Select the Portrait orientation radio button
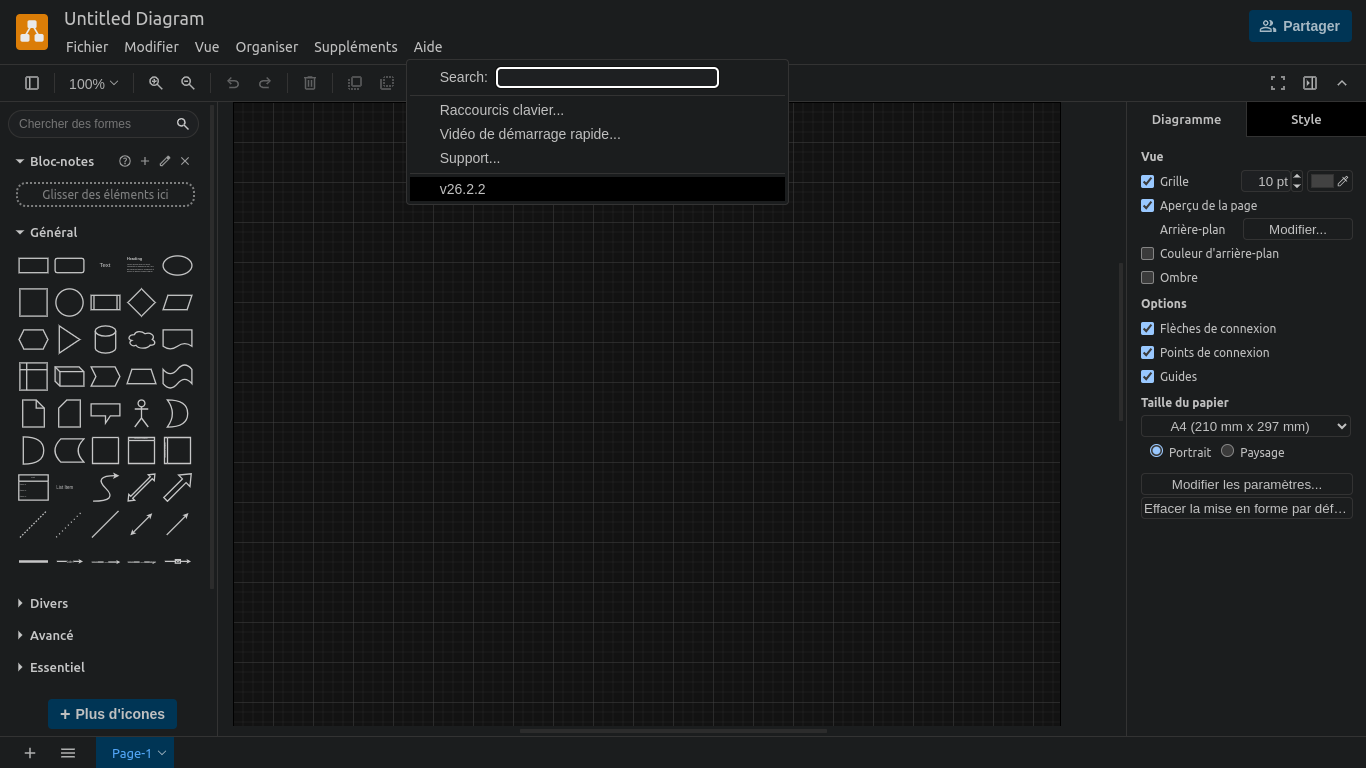Screen dimensions: 1366x768 pyautogui.click(x=1157, y=451)
